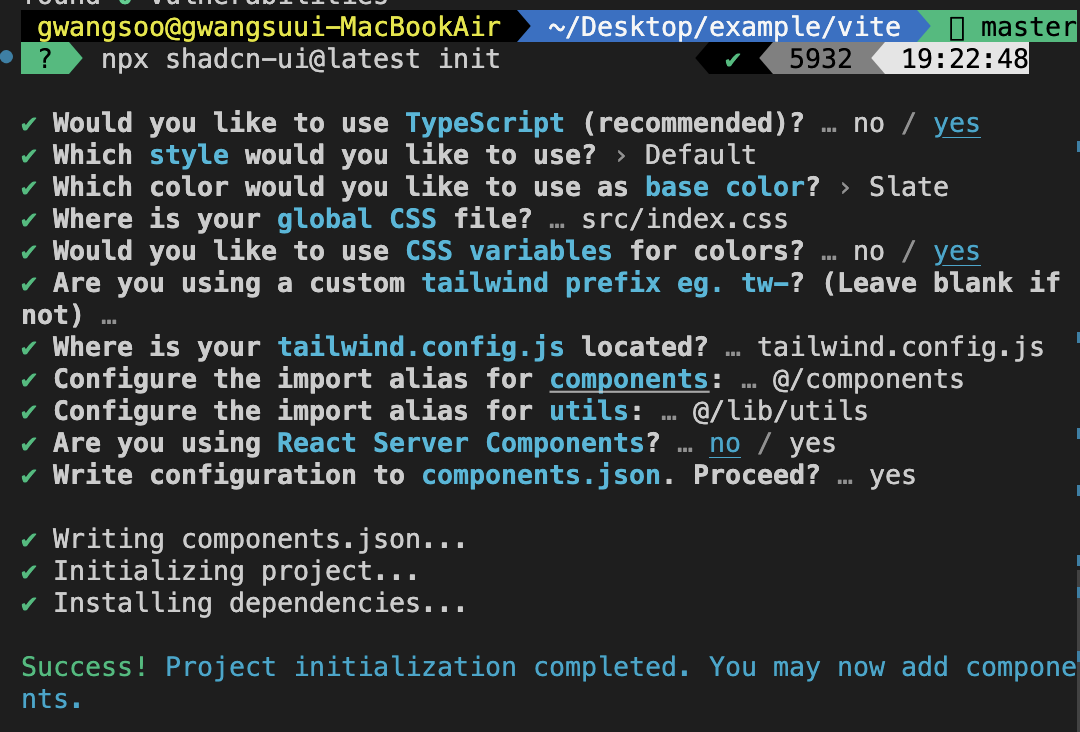Click the src/index.css answer

[685, 219]
